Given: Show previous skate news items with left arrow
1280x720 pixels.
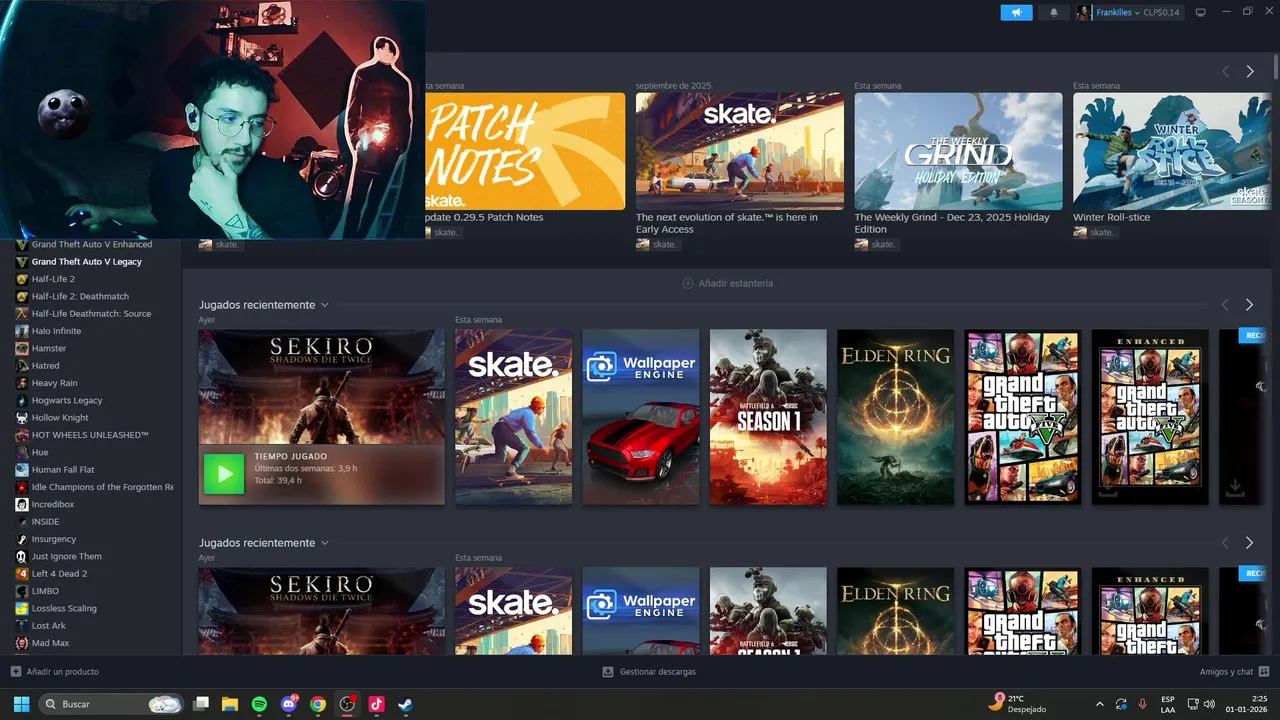Looking at the screenshot, I should 1225,72.
